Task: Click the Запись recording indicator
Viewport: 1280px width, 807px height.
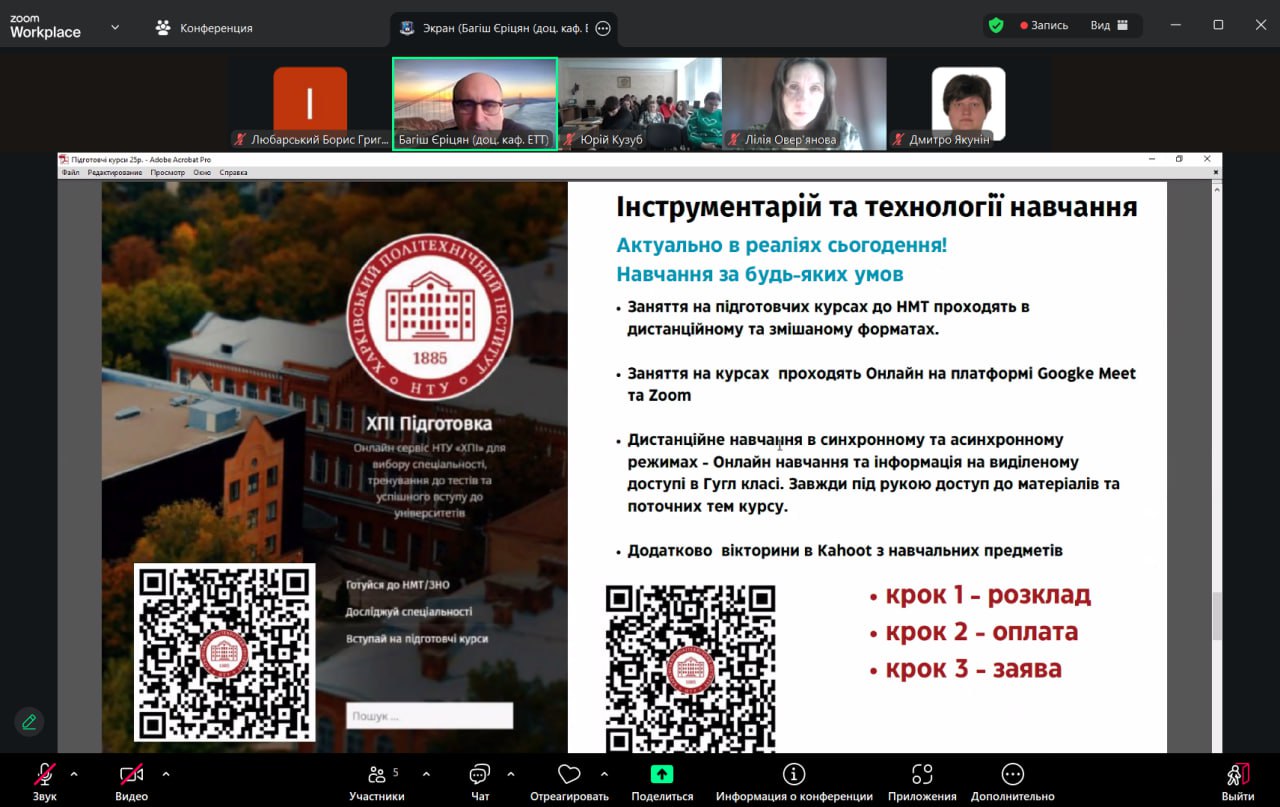Action: [x=1044, y=25]
